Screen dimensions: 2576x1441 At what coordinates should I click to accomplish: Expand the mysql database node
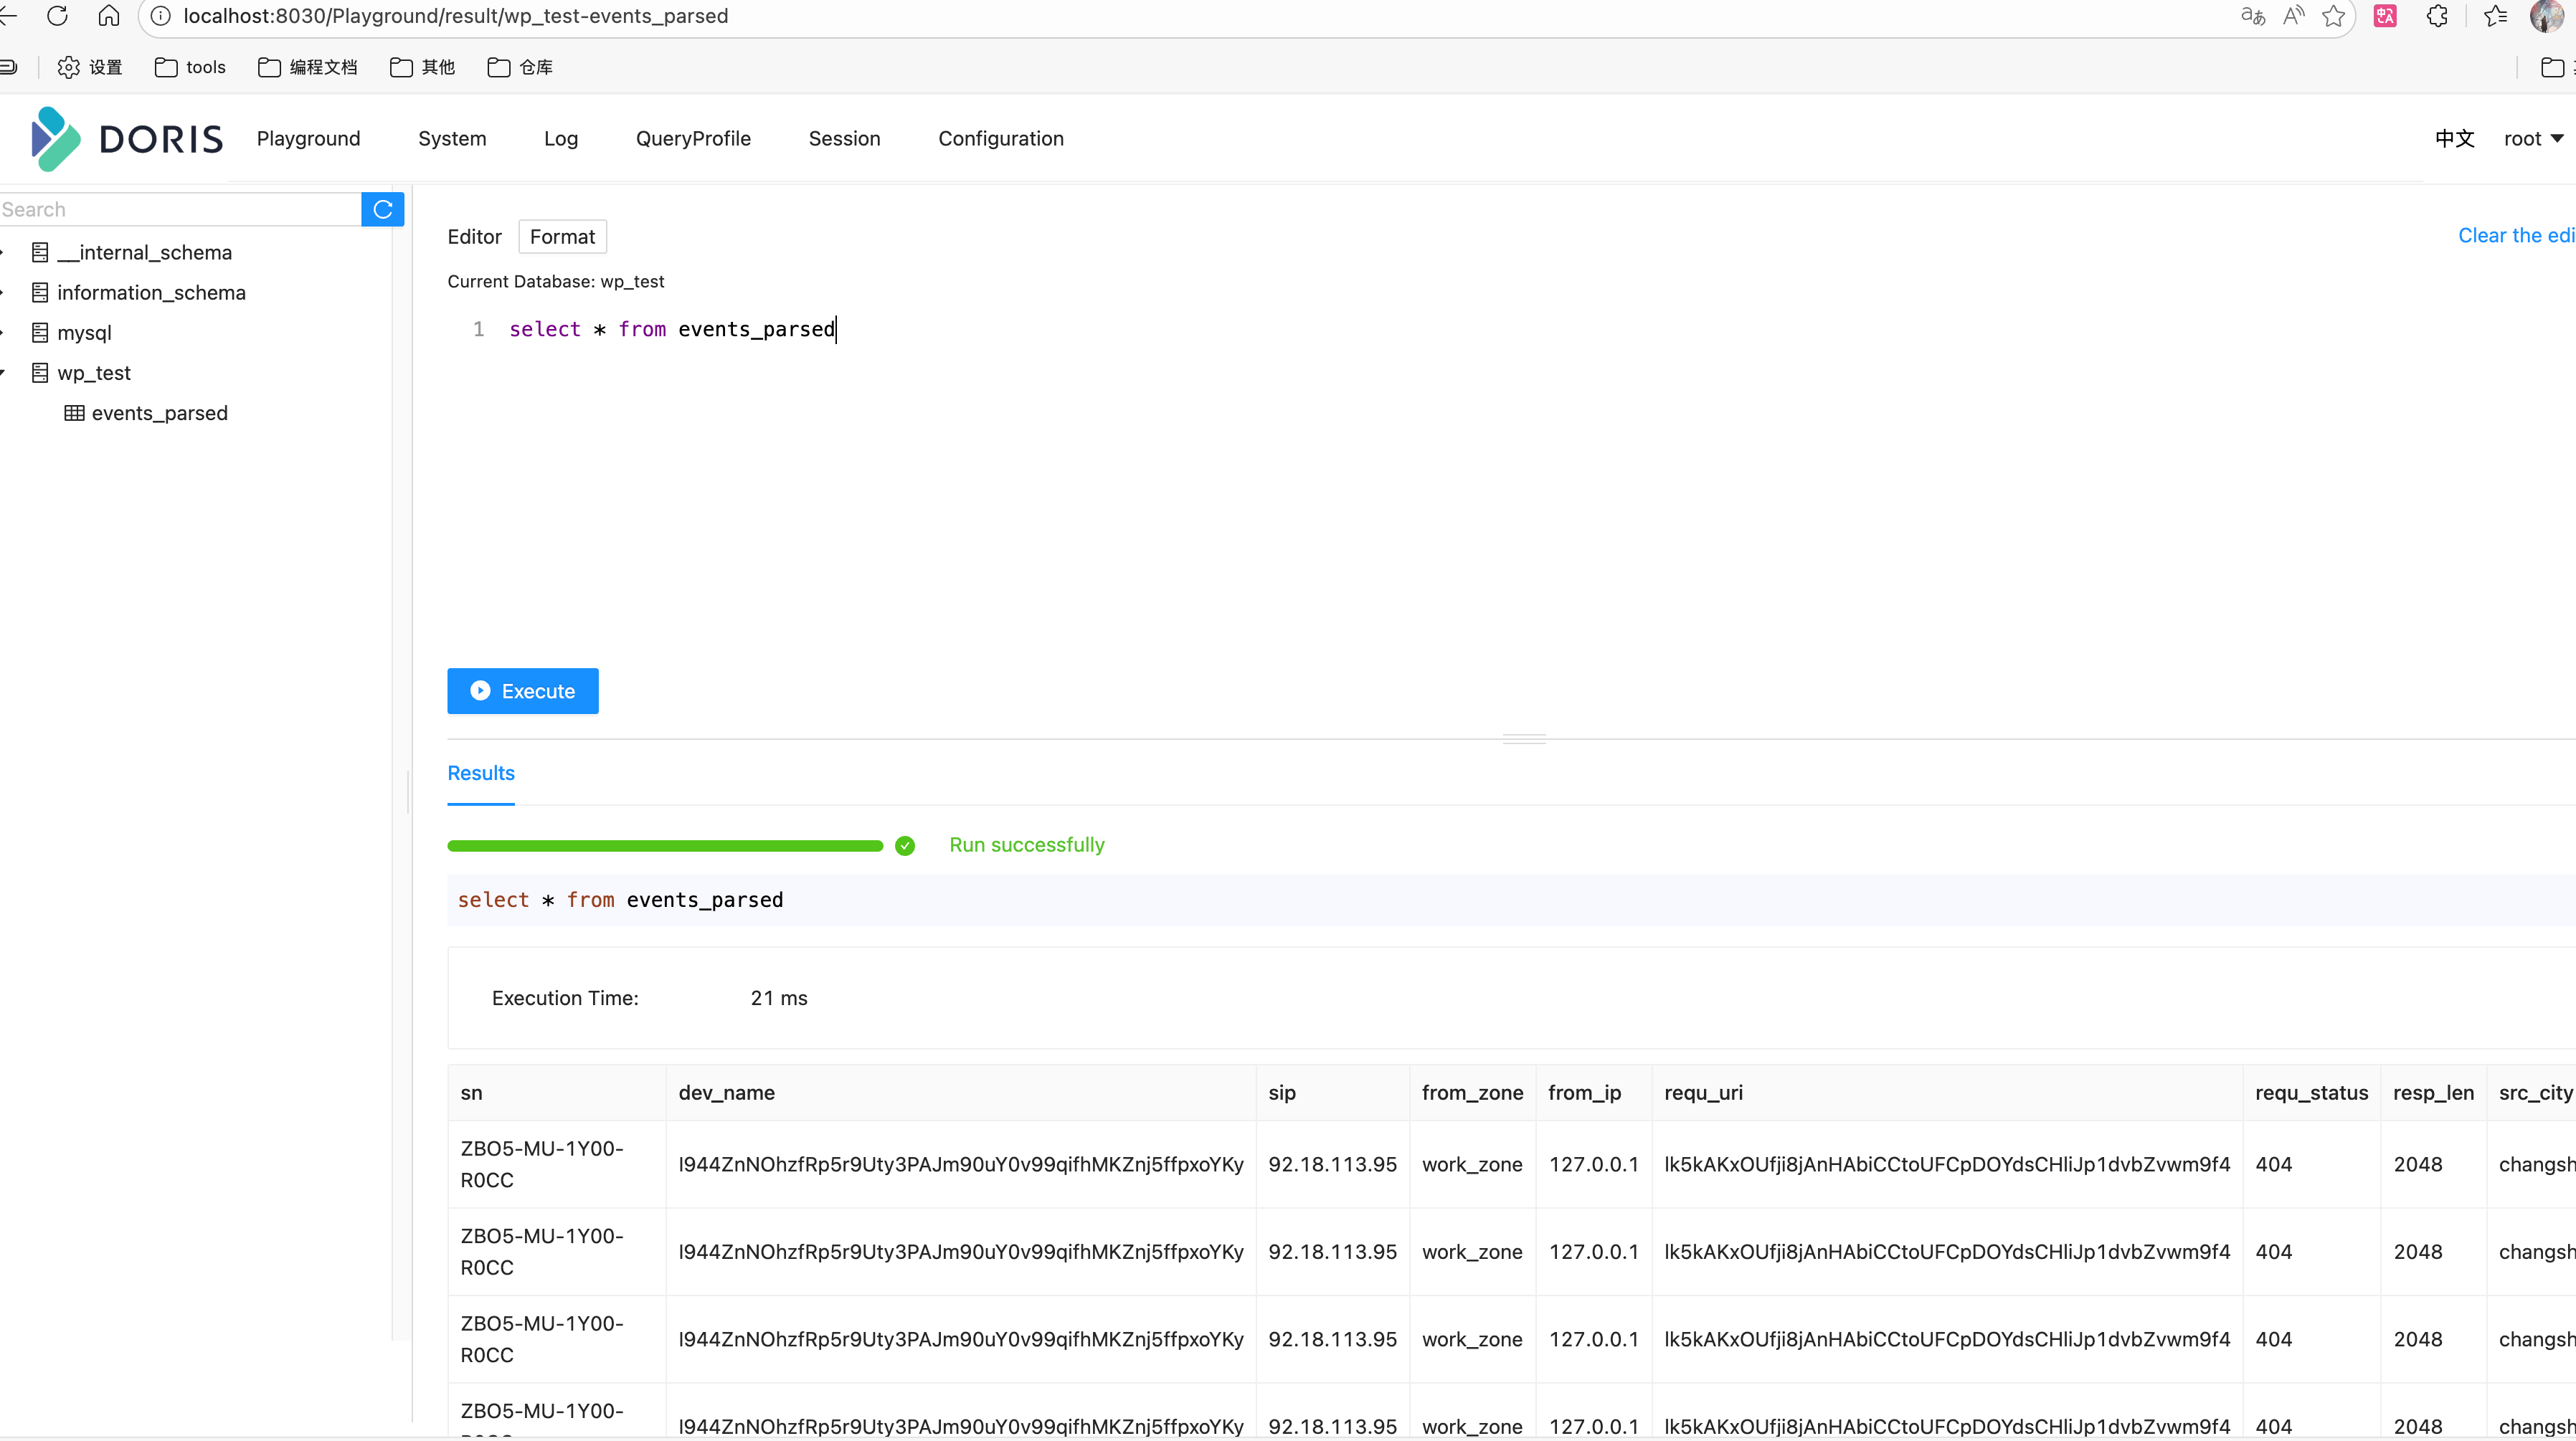(x=3, y=333)
